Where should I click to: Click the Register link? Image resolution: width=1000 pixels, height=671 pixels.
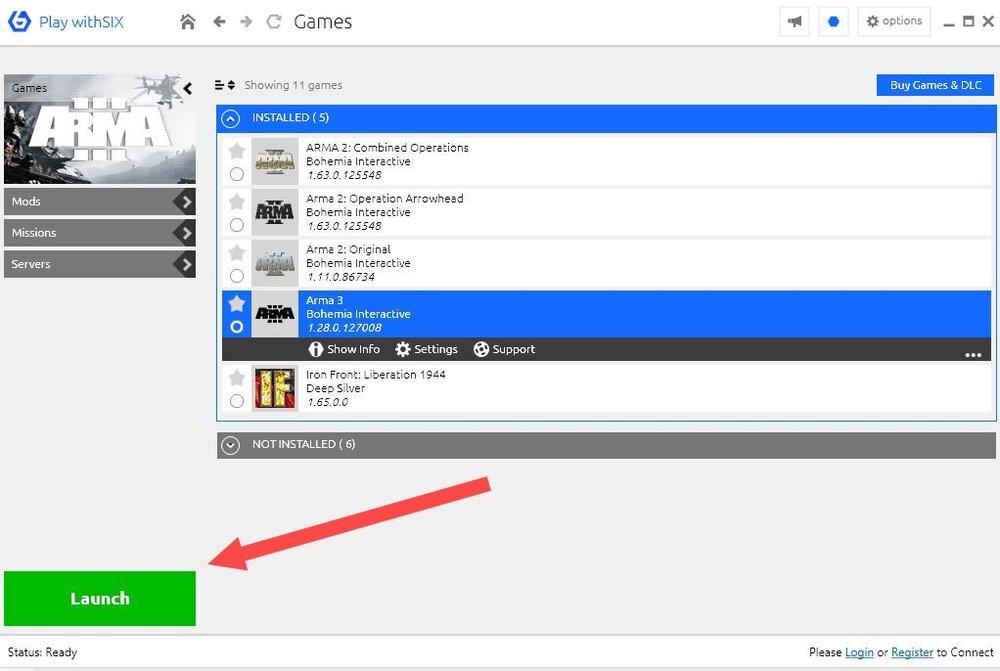click(912, 653)
